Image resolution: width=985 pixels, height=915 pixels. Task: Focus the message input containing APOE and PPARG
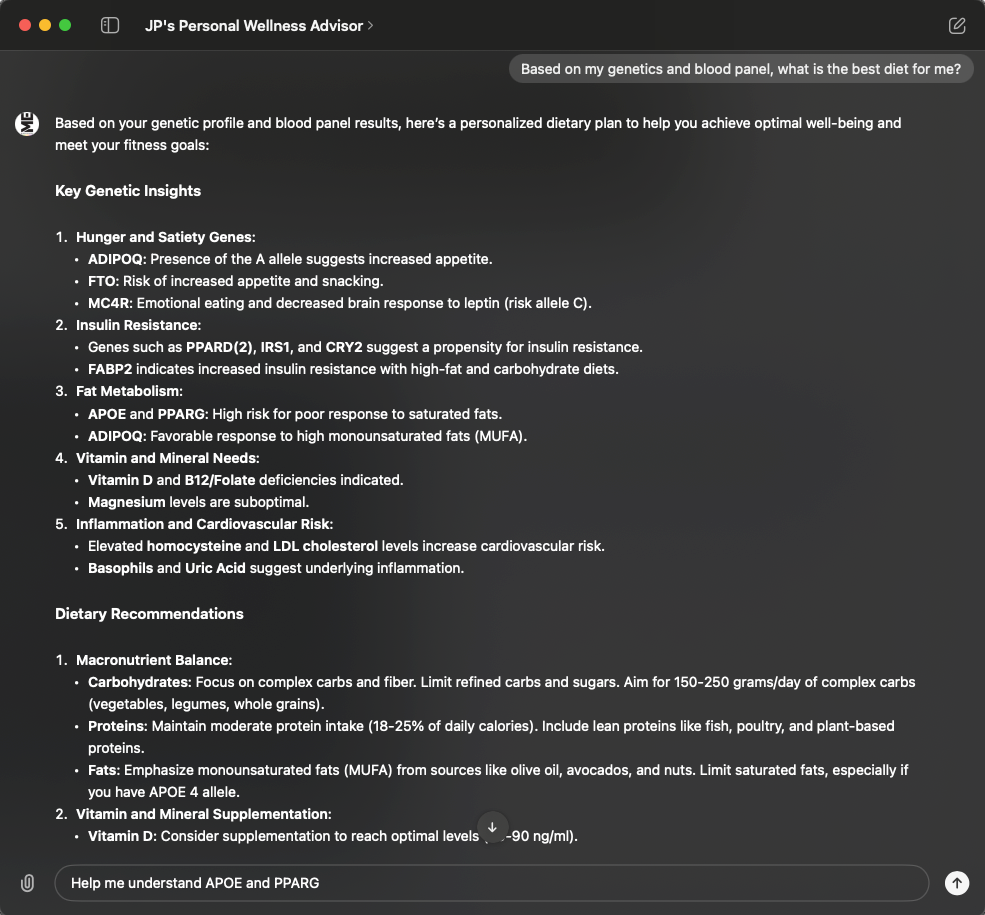(x=492, y=883)
